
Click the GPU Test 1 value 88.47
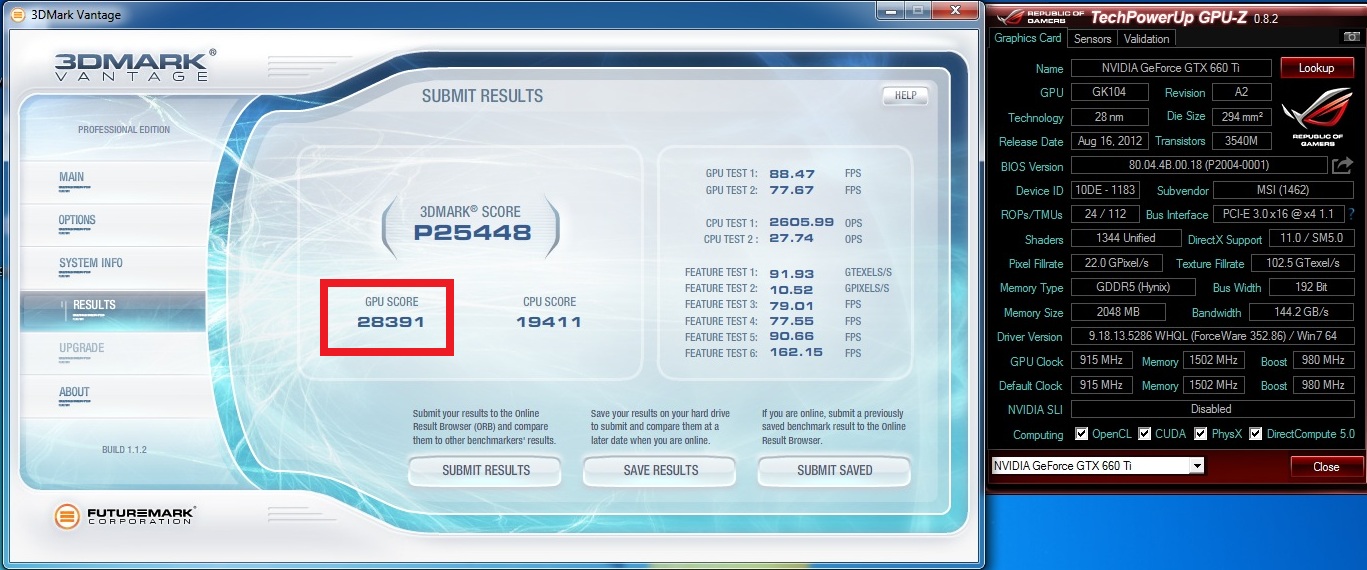pyautogui.click(x=792, y=174)
